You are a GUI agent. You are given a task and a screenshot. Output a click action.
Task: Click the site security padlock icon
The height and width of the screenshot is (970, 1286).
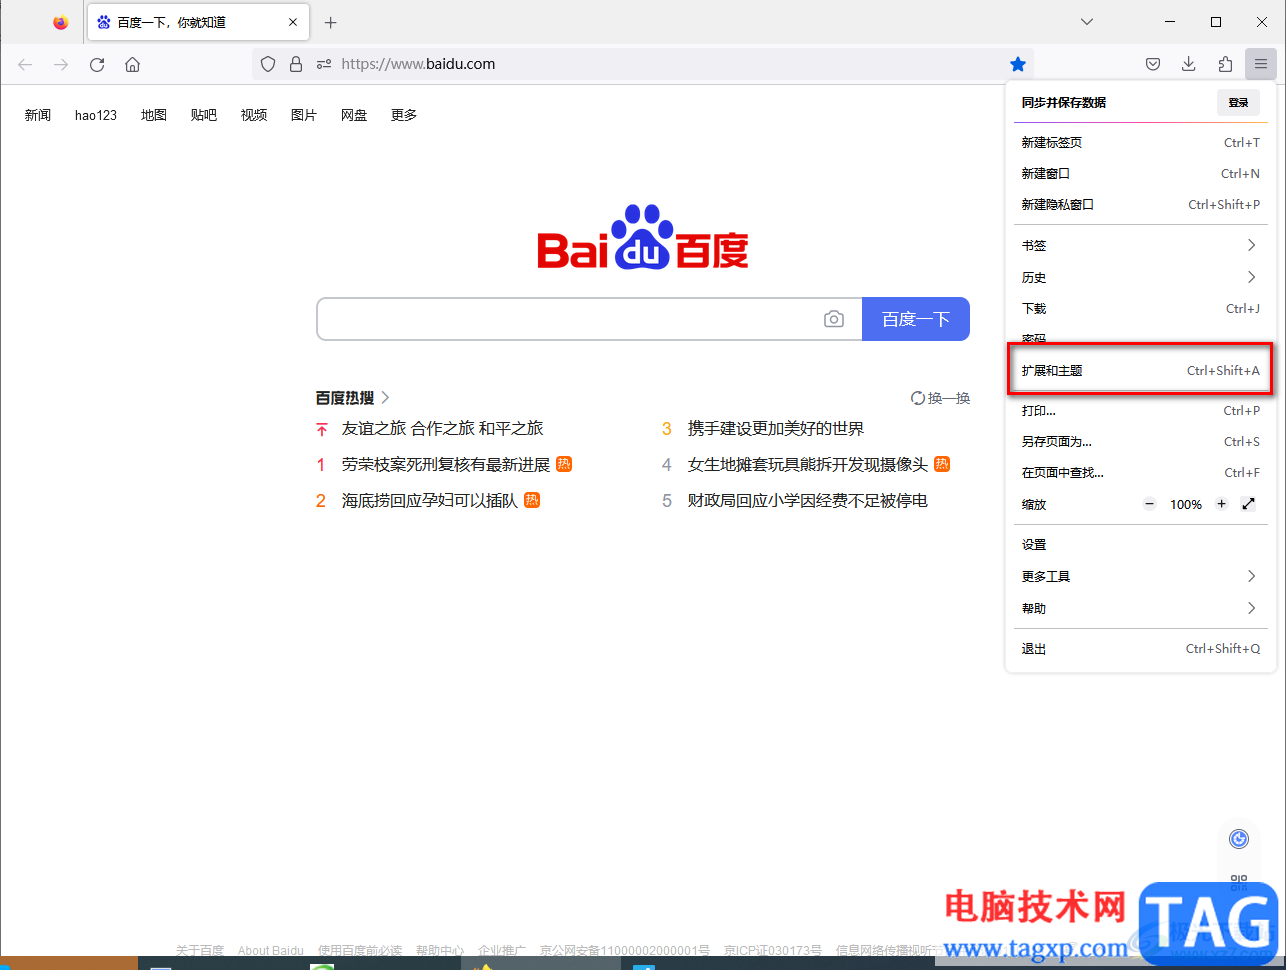(x=296, y=64)
